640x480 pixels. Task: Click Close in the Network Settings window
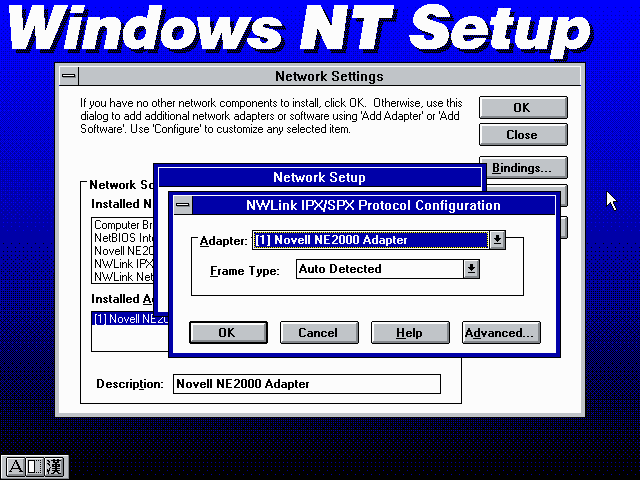(523, 134)
